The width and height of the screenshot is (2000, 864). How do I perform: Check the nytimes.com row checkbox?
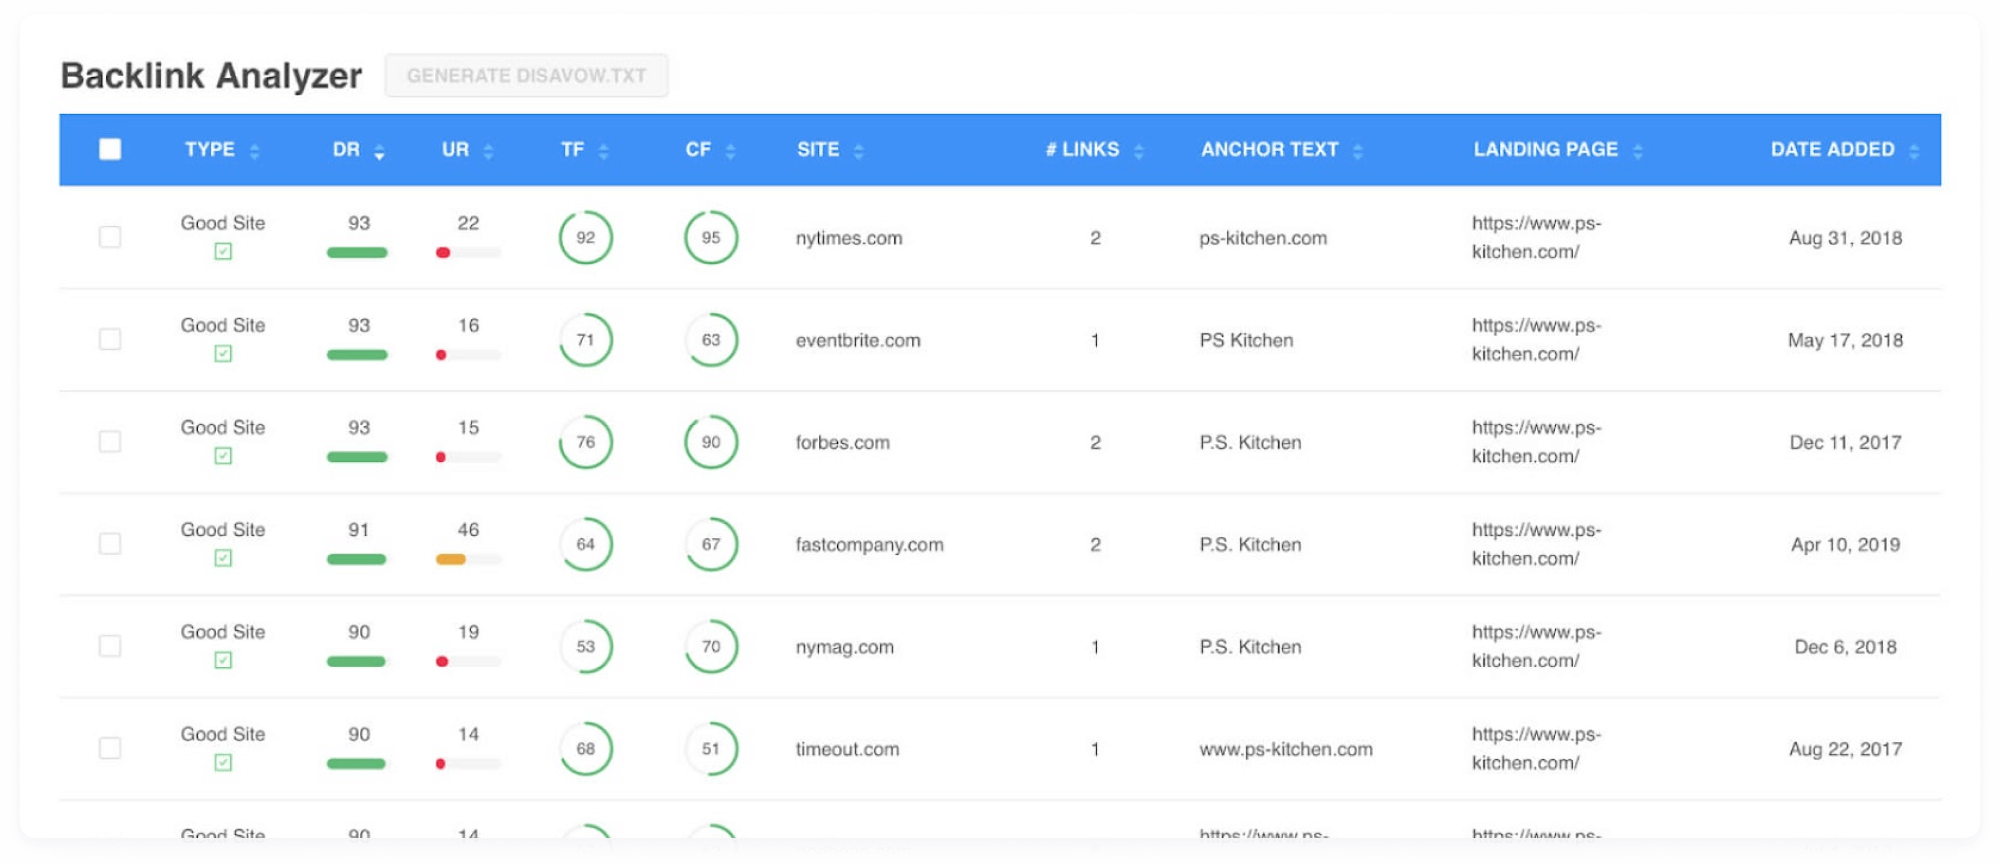(x=110, y=237)
